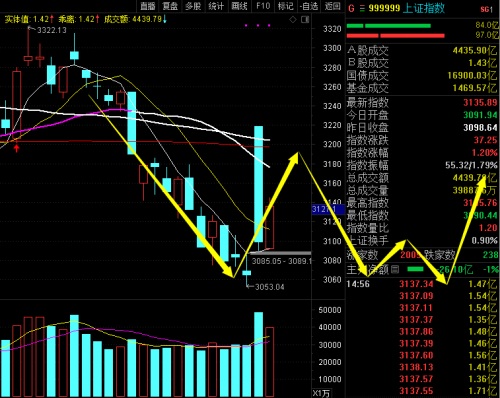
Task: Click the 标记 mark button
Action: [285, 6]
